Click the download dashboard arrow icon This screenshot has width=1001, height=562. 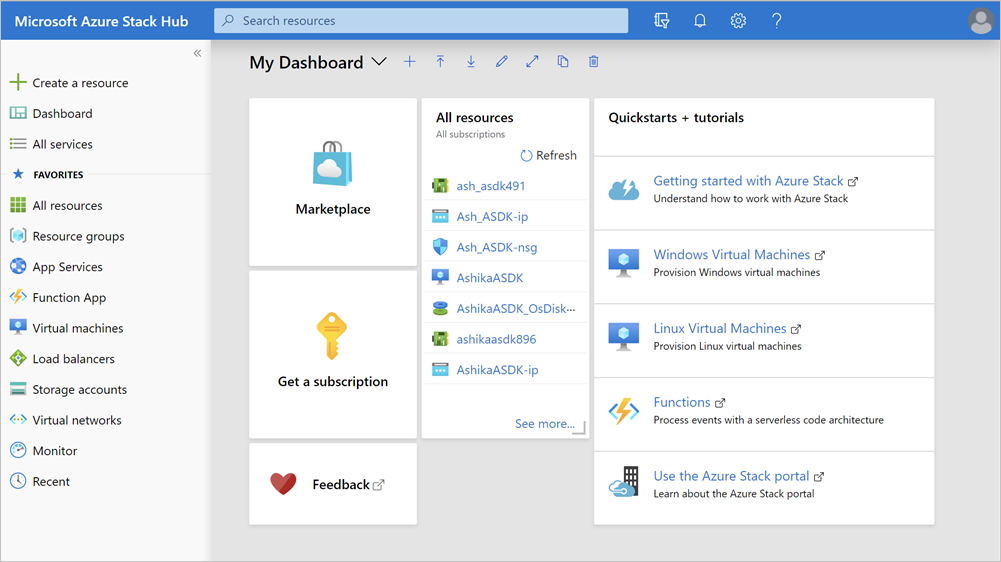pyautogui.click(x=471, y=62)
